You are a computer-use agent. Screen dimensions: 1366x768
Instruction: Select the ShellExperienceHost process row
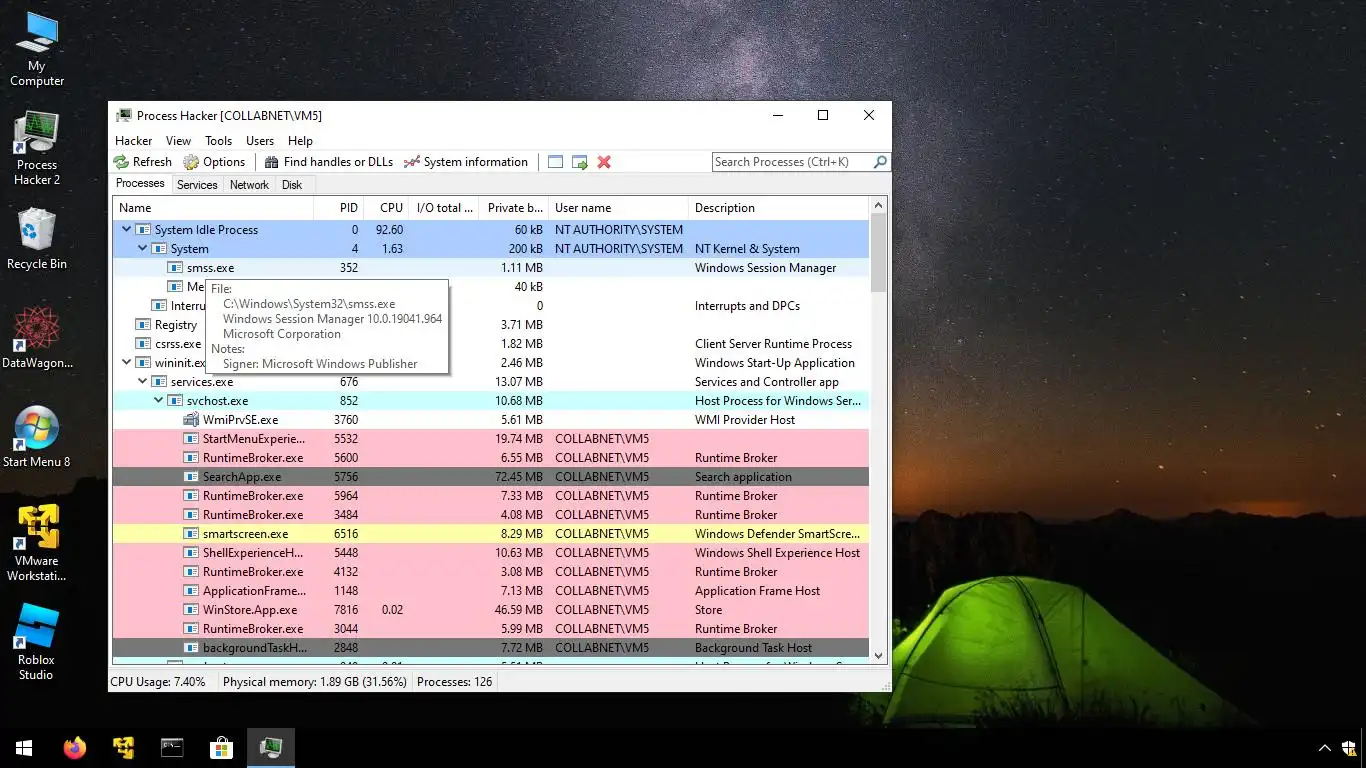click(490, 553)
